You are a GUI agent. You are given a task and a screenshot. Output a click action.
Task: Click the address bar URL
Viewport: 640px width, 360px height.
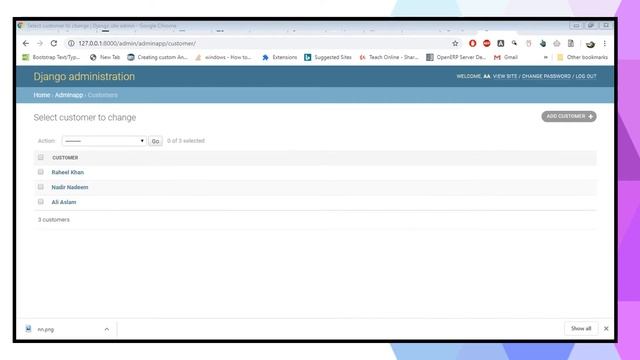coord(137,43)
